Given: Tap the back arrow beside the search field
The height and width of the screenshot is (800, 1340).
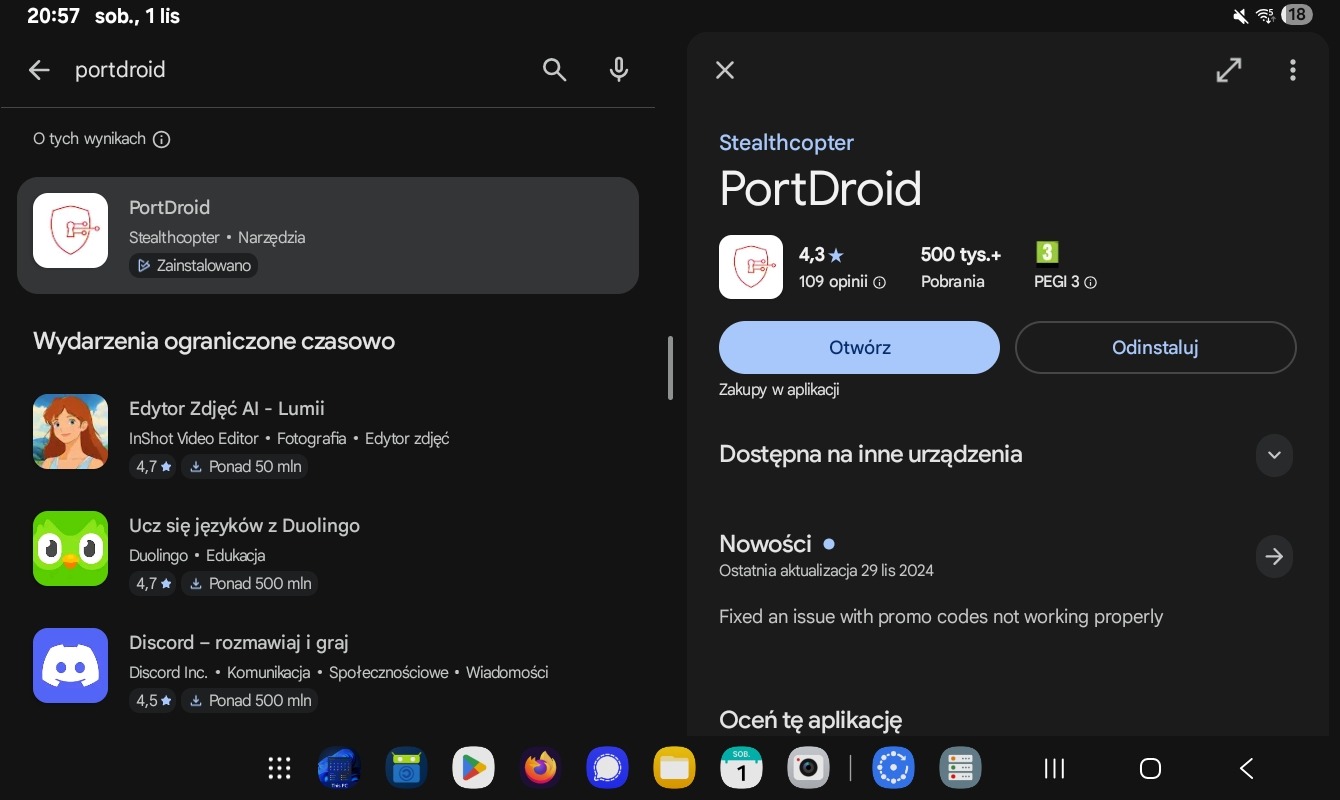Looking at the screenshot, I should click(39, 70).
